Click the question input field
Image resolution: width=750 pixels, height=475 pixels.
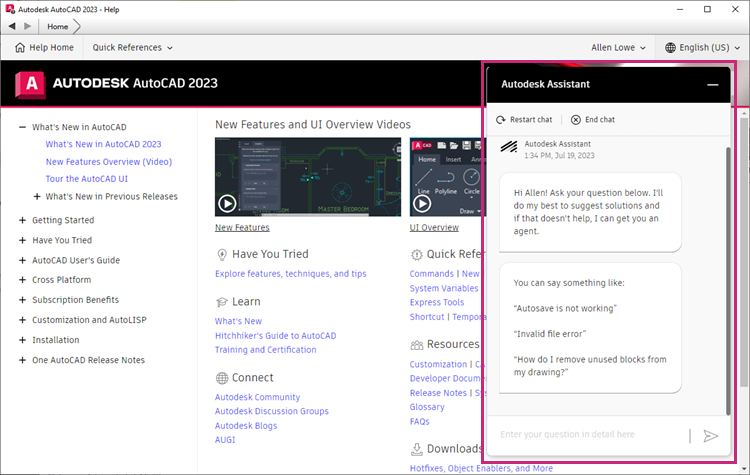[x=591, y=434]
